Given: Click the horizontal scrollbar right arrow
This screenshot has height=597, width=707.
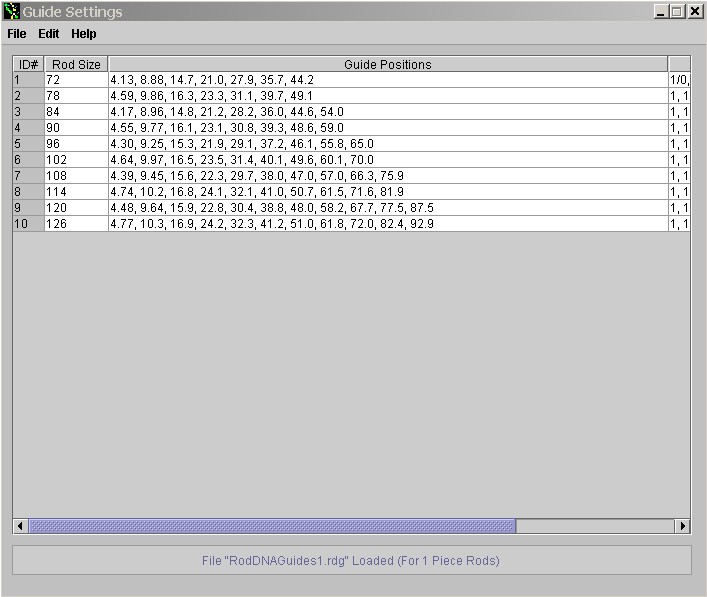Looking at the screenshot, I should click(x=683, y=526).
